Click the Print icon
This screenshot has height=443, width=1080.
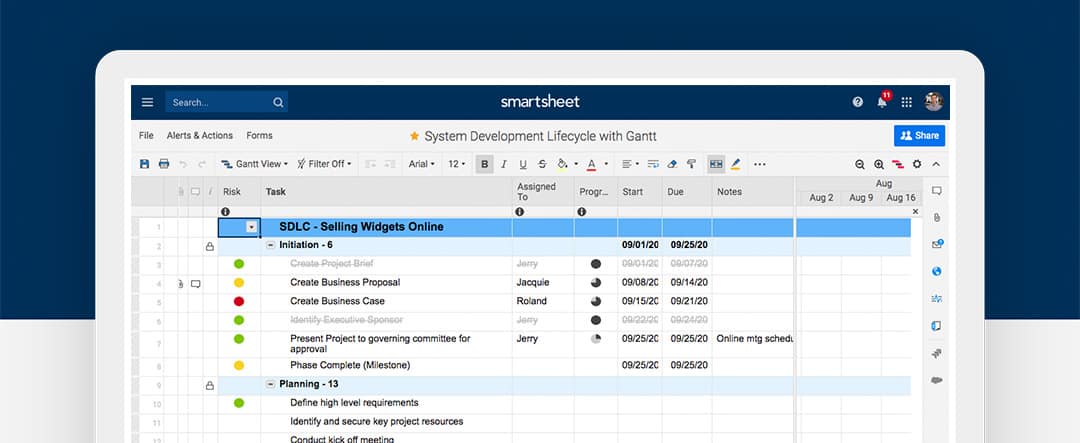click(x=164, y=164)
